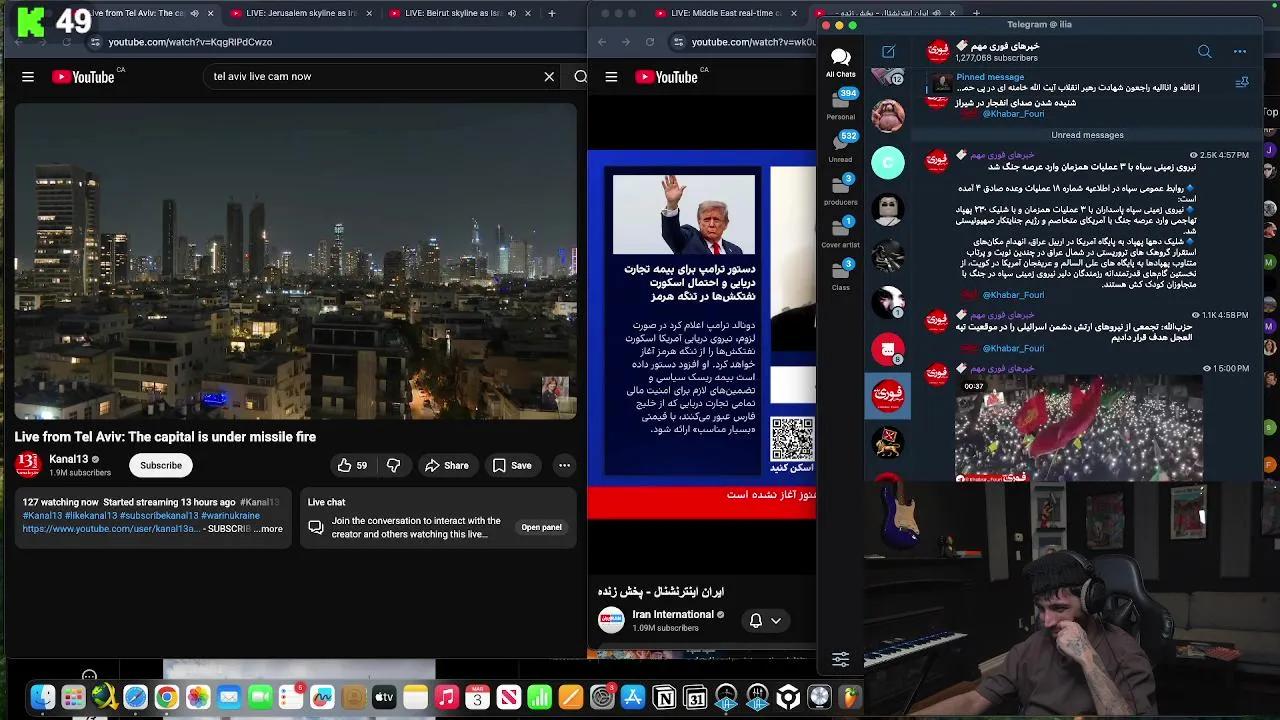Open Launchpad from the Dock
This screenshot has width=1280, height=720.
coord(73,697)
